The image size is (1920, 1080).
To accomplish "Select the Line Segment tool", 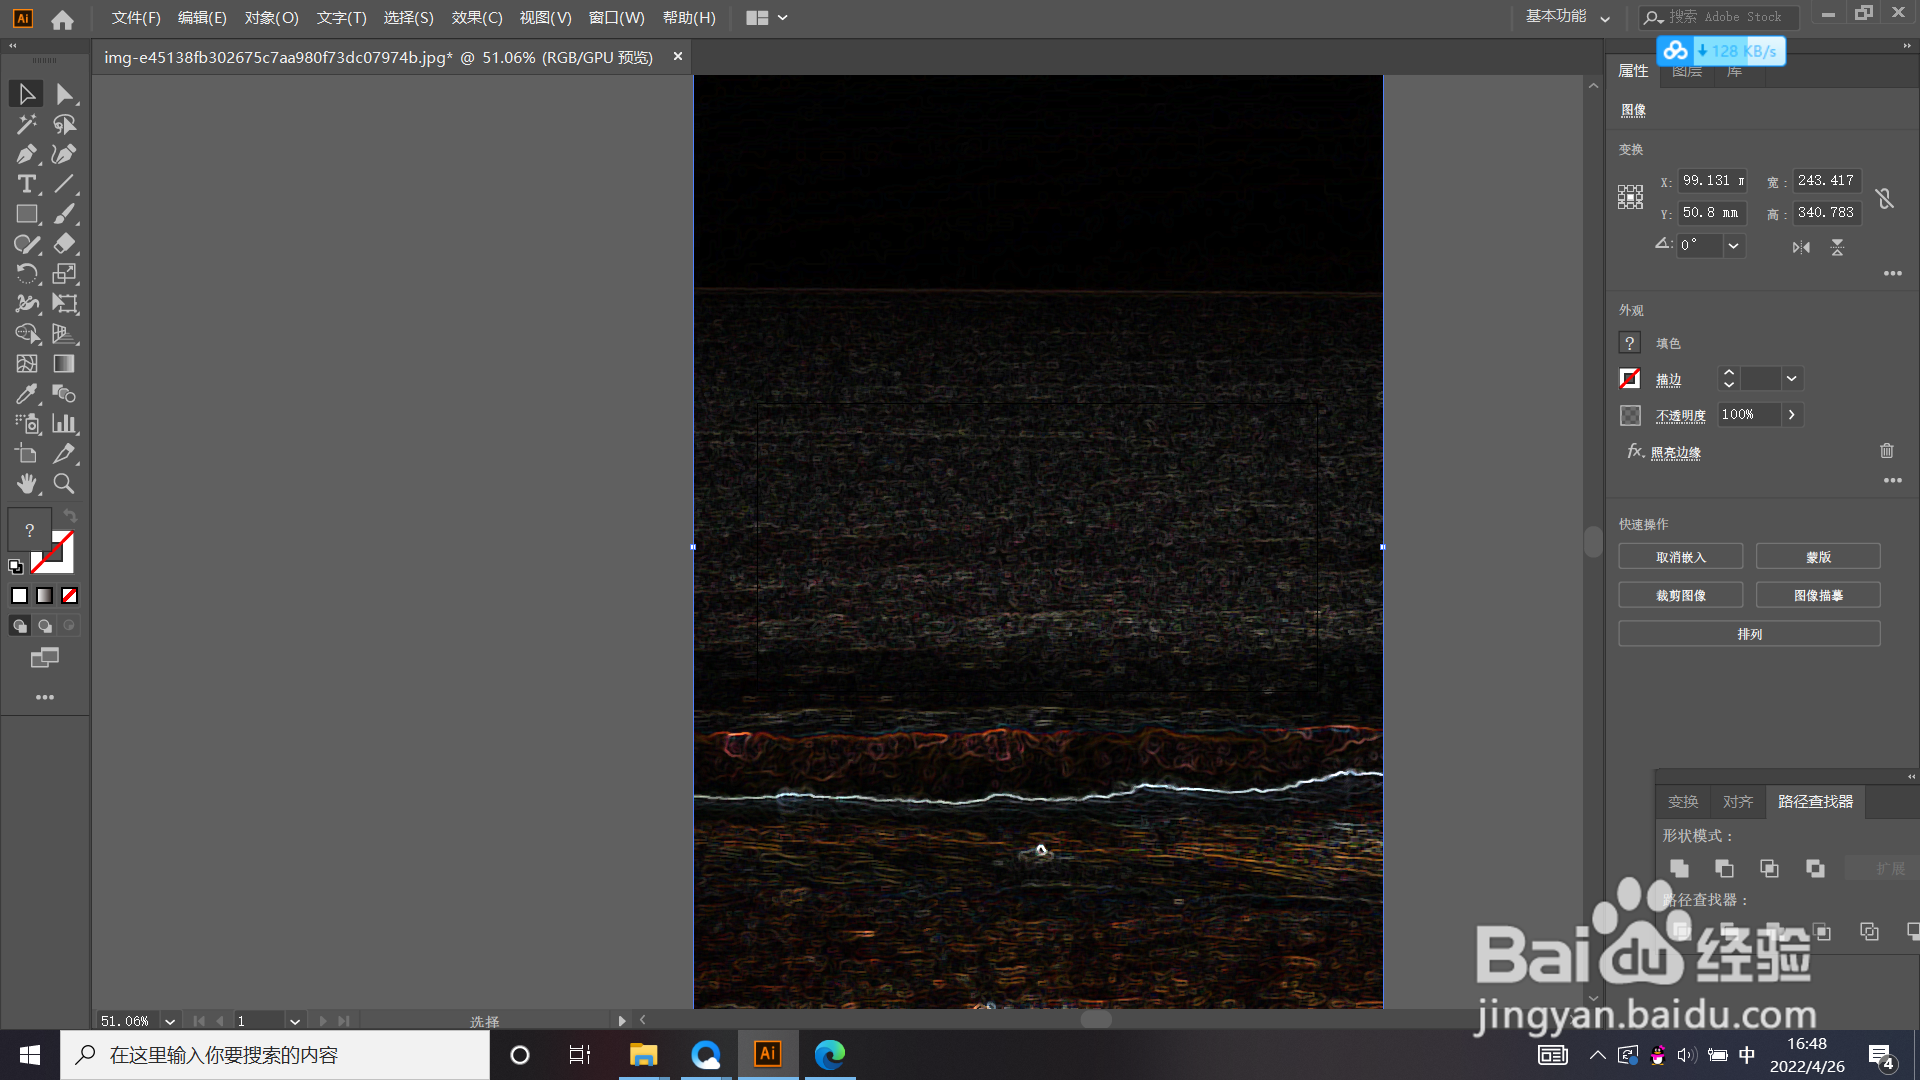I will [65, 184].
